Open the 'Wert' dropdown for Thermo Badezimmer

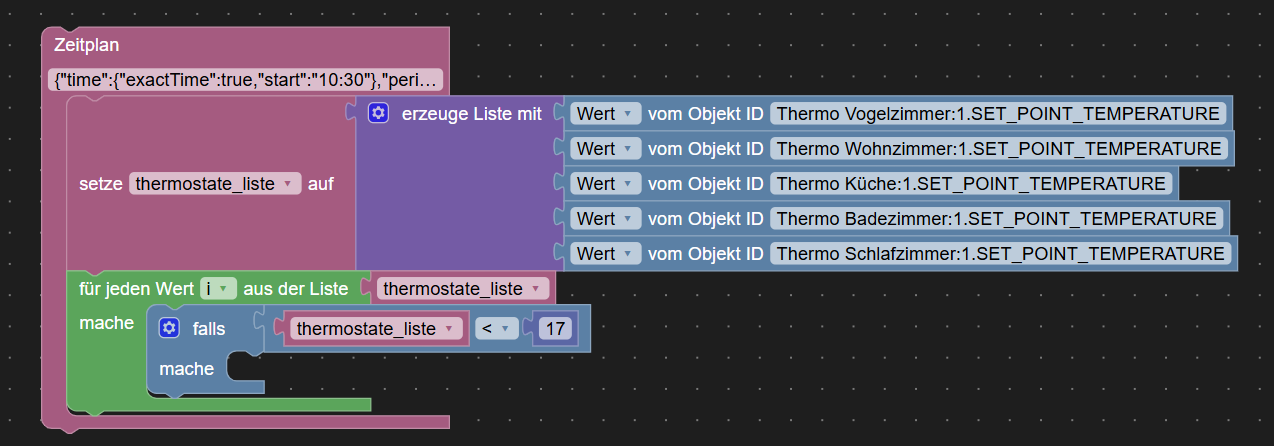click(x=606, y=219)
